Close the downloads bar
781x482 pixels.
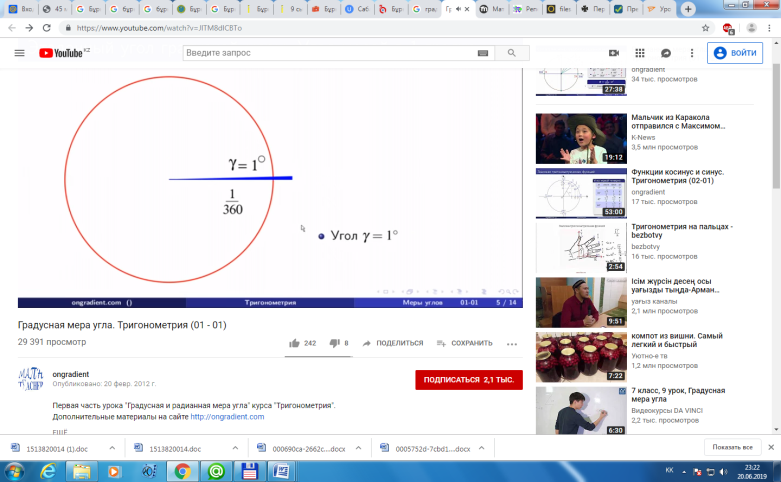coord(771,447)
